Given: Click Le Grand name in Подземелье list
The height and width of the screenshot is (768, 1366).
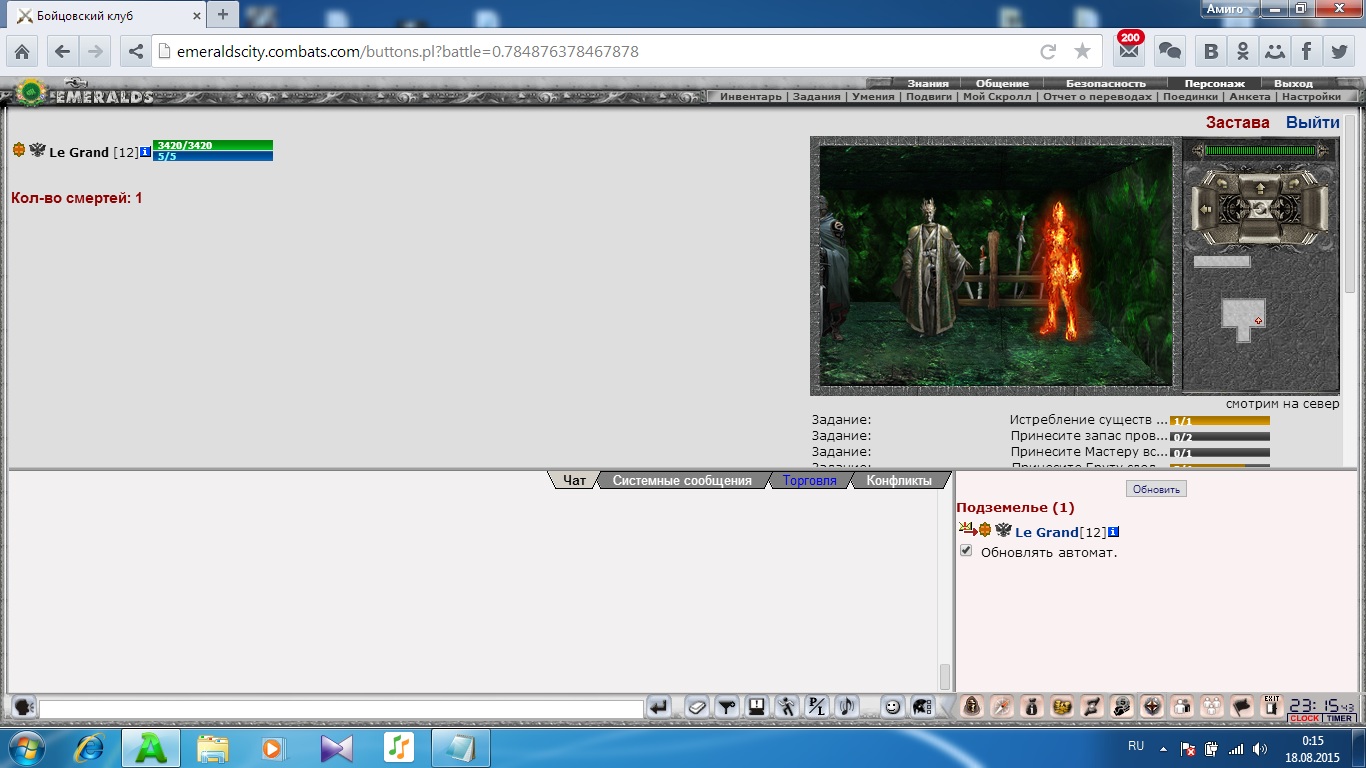Looking at the screenshot, I should 1046,532.
